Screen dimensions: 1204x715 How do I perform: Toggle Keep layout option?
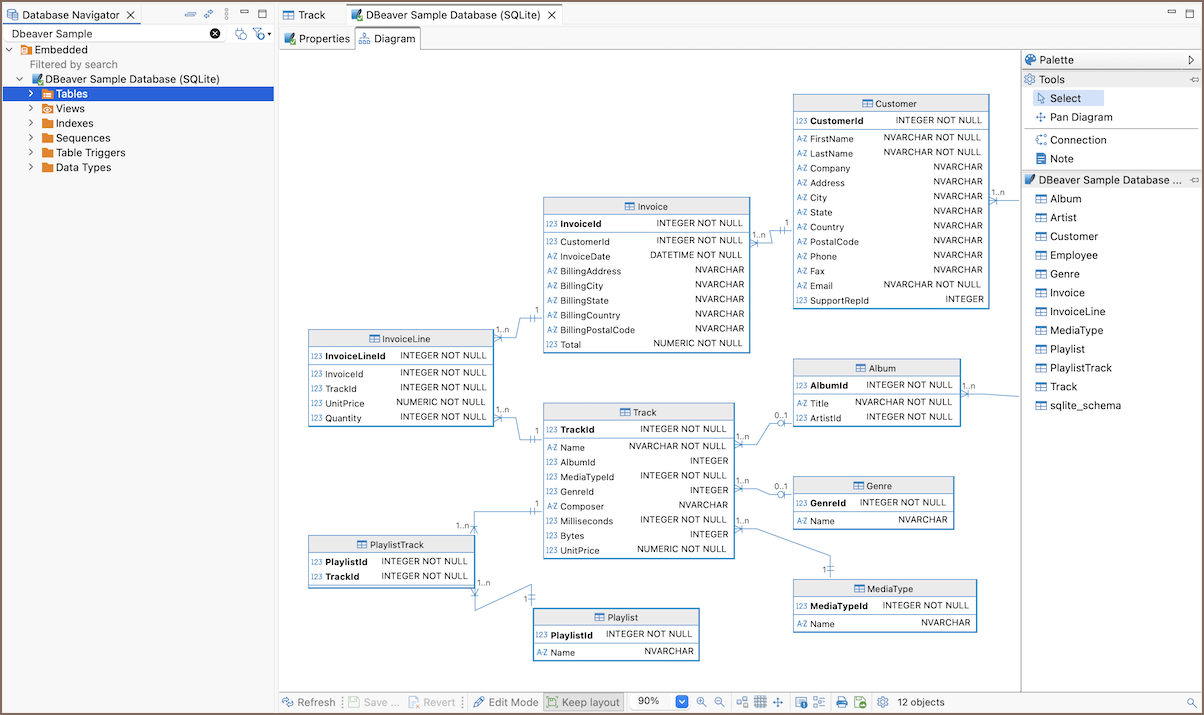point(583,702)
